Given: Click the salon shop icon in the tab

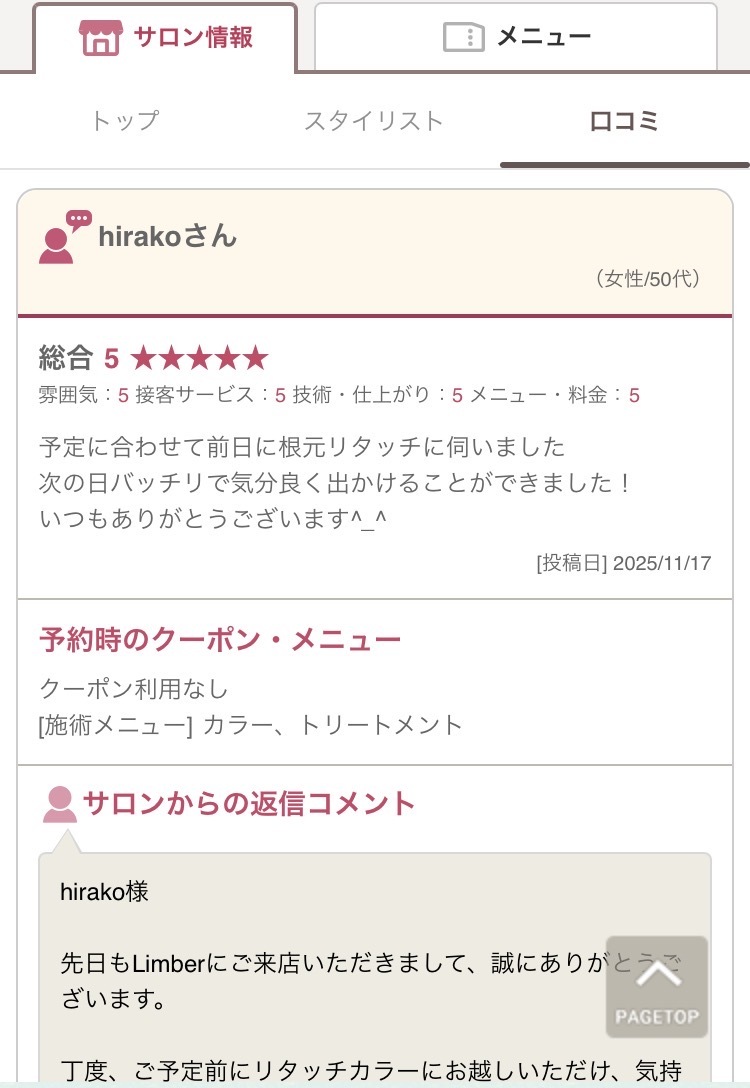Looking at the screenshot, I should (x=100, y=38).
